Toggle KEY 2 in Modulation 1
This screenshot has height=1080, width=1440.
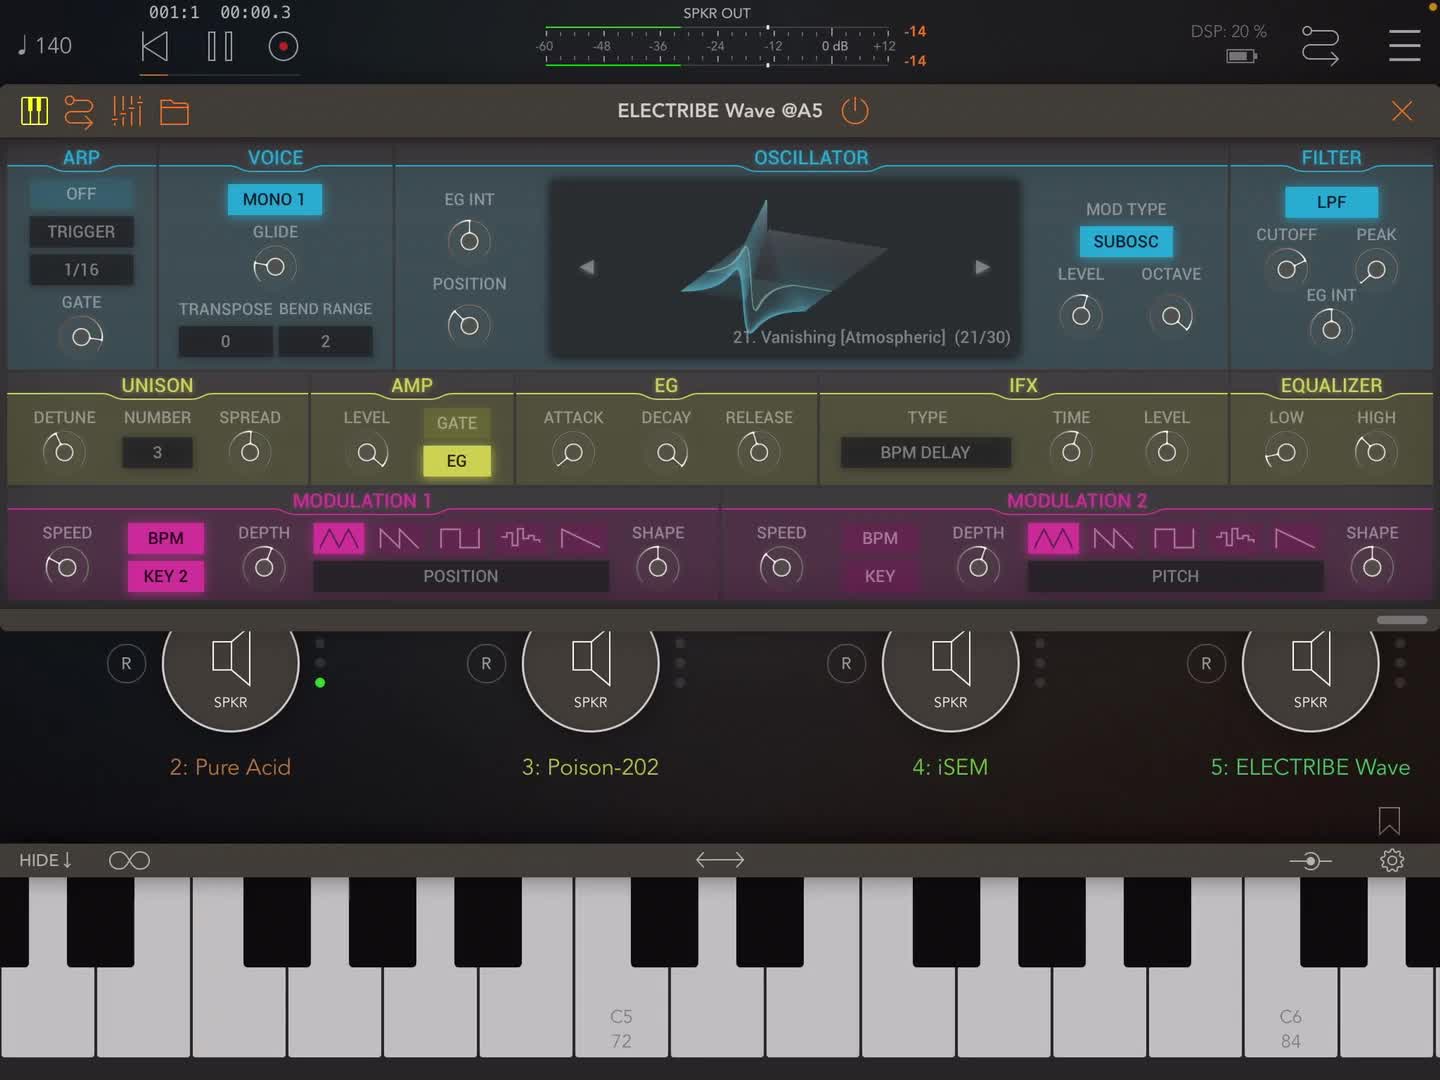click(x=166, y=576)
